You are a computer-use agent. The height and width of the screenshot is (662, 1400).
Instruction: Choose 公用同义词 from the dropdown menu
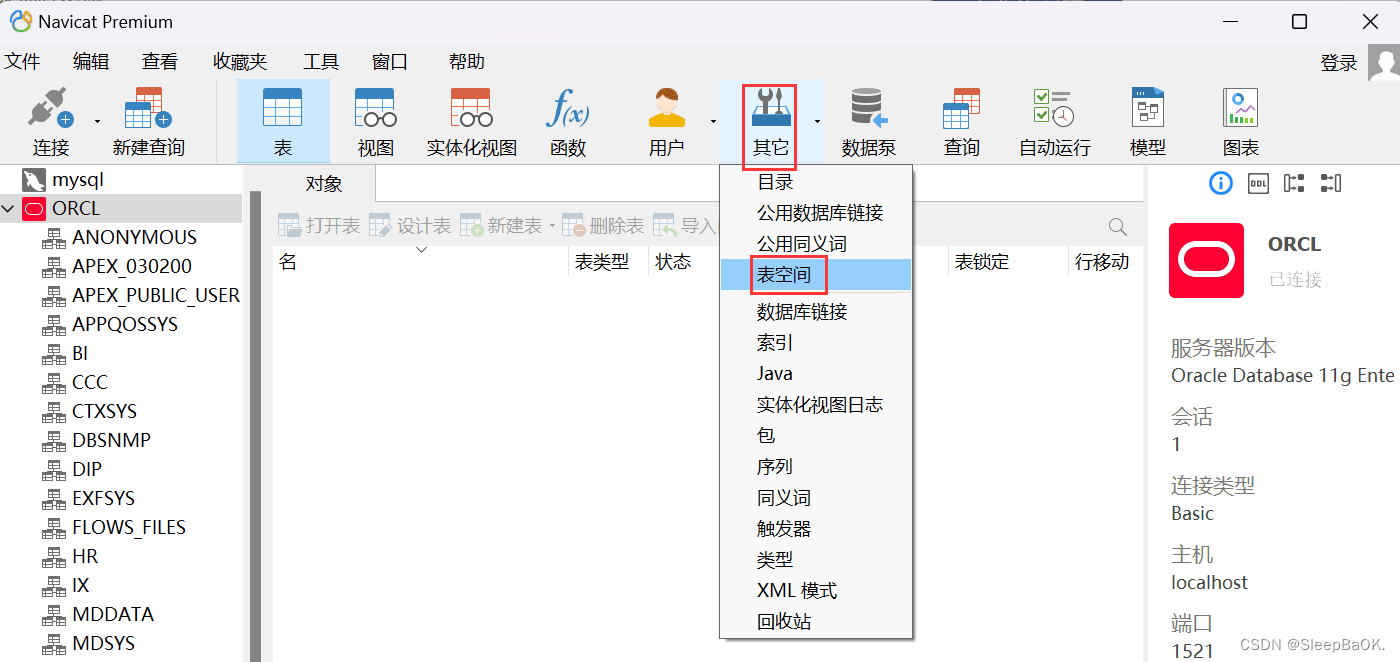(x=816, y=244)
